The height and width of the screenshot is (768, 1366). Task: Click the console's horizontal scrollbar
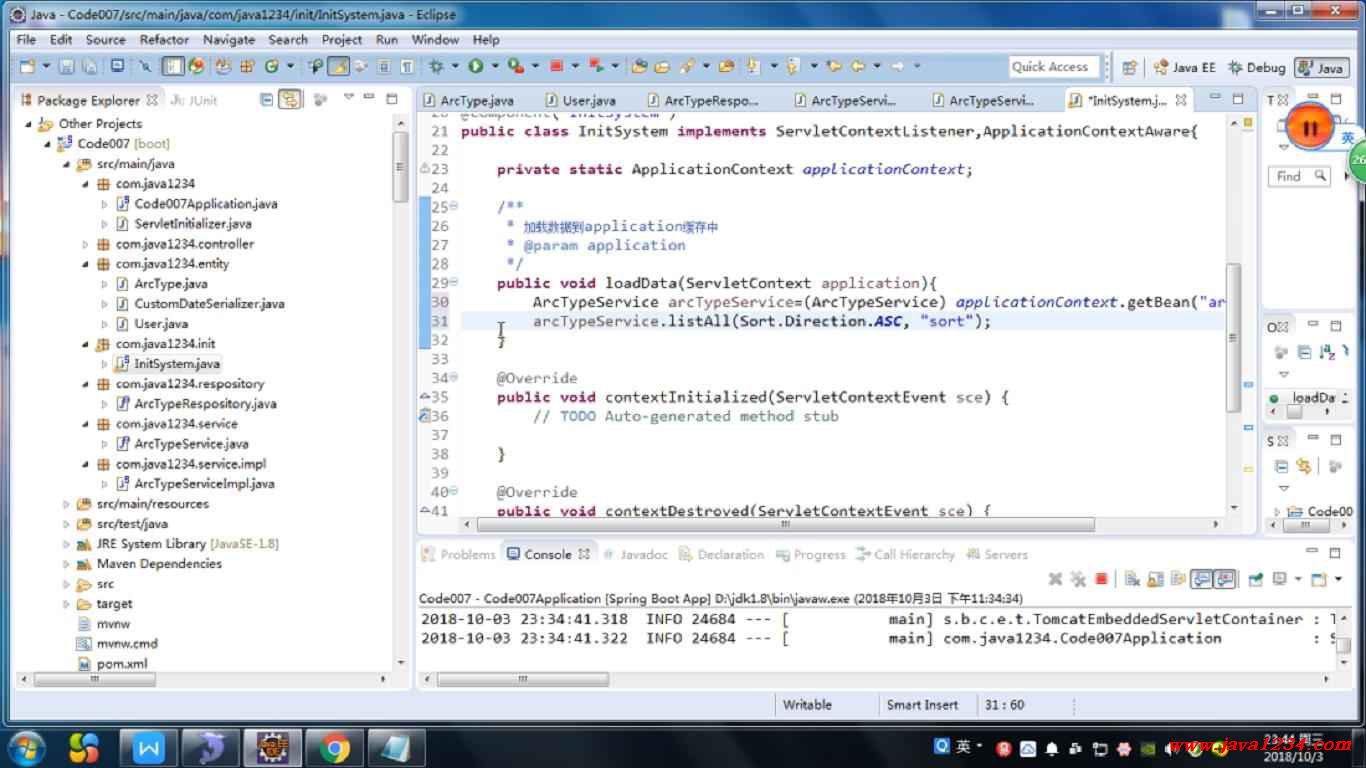pyautogui.click(x=523, y=679)
